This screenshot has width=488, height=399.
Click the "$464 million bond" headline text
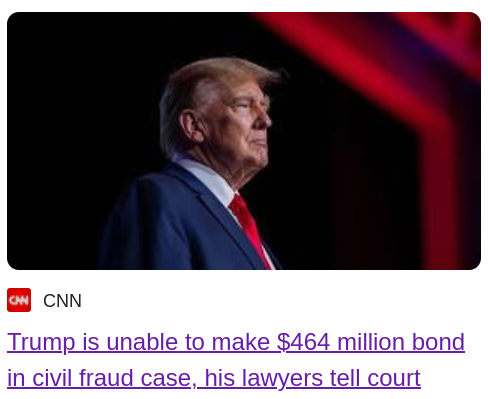pos(371,342)
